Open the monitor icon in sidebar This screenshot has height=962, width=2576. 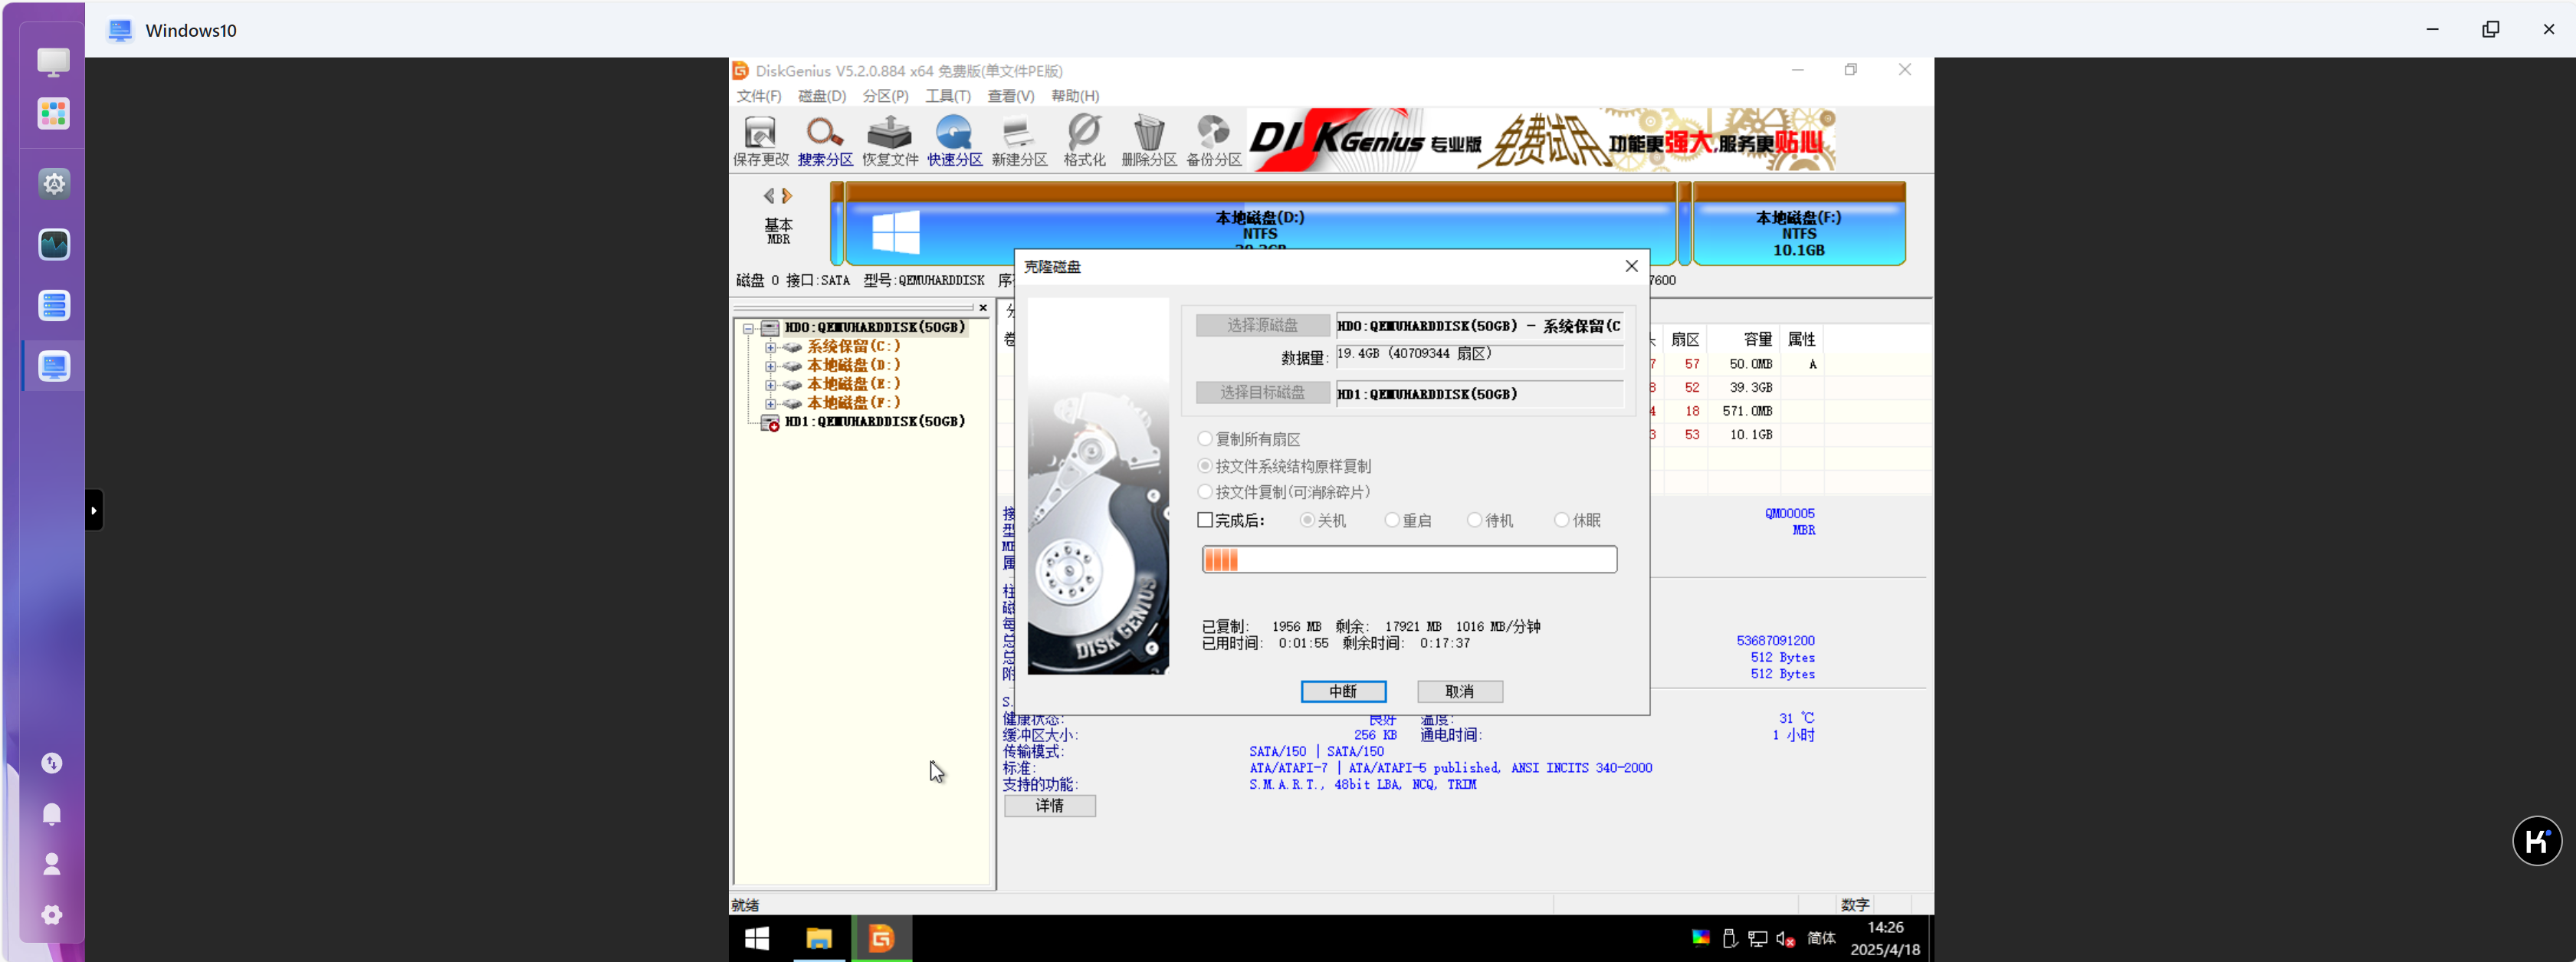click(54, 62)
